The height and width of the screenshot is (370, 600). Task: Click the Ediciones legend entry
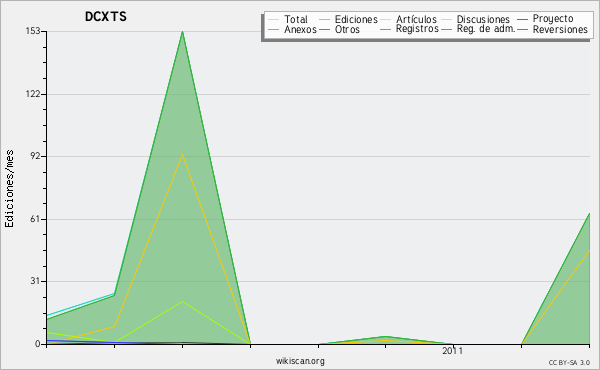tap(348, 19)
